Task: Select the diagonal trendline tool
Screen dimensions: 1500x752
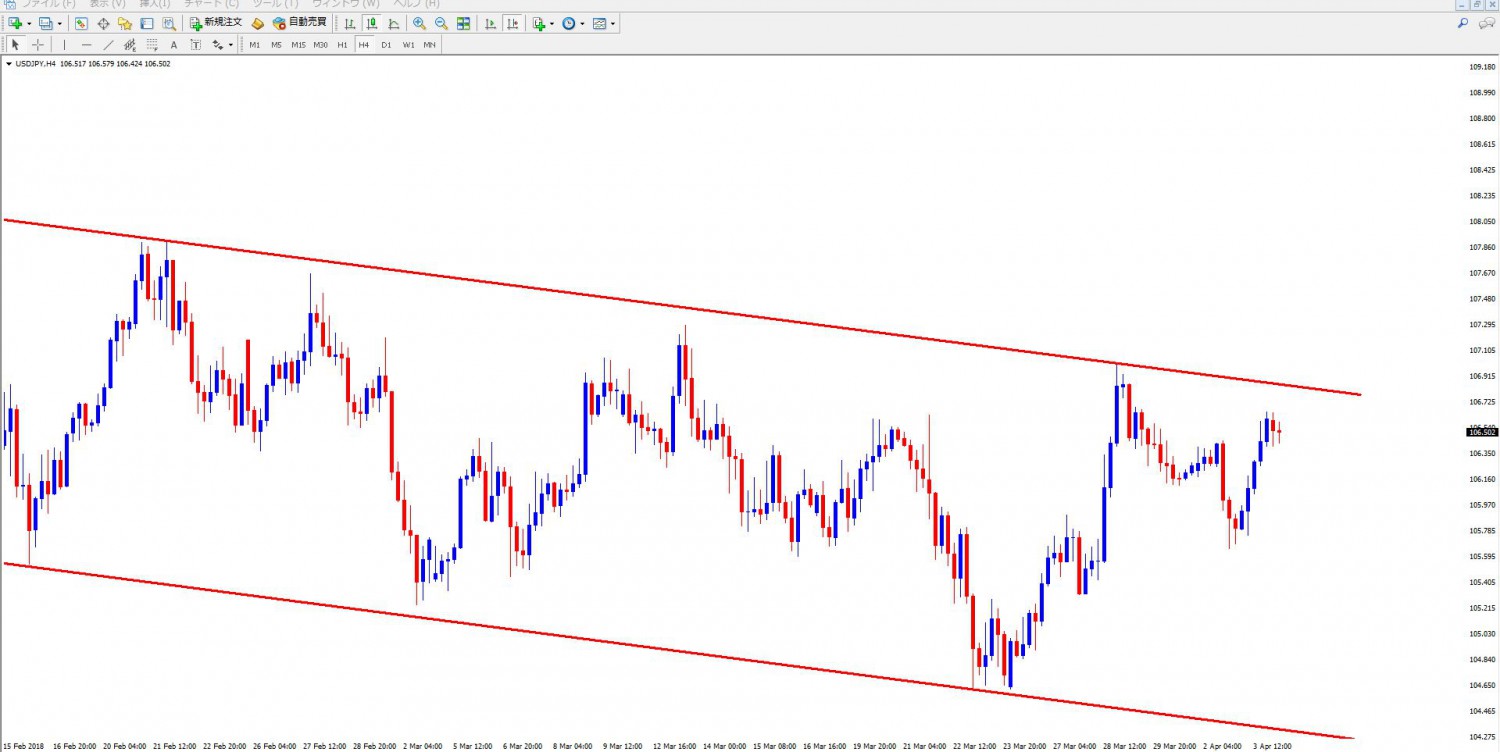Action: tap(108, 45)
